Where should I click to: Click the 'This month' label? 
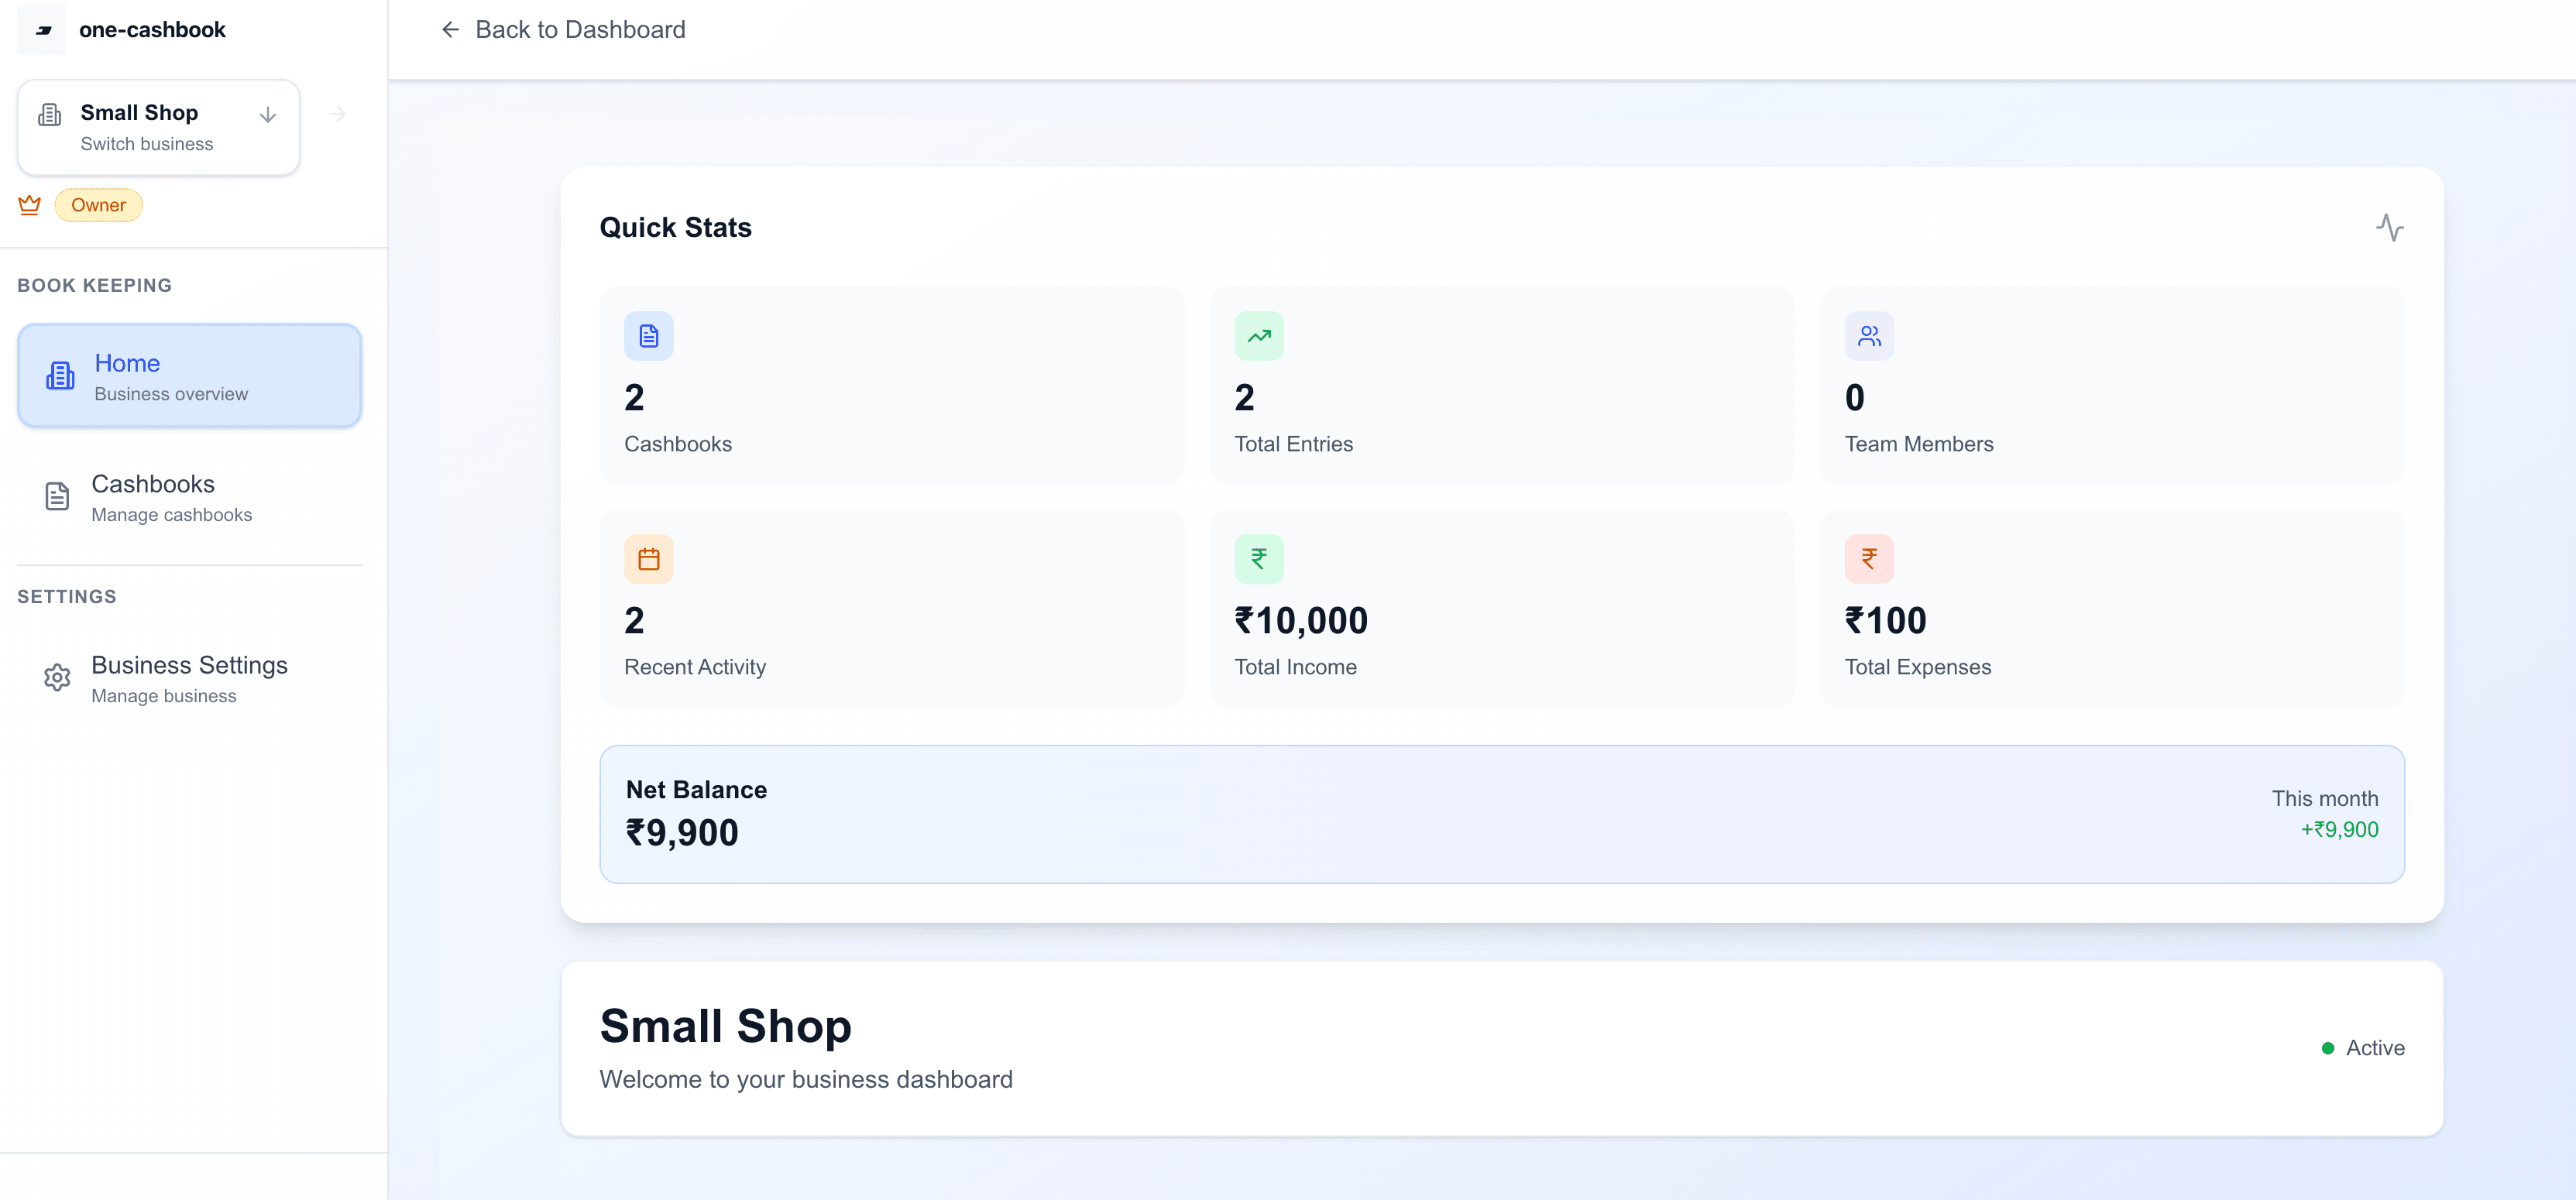point(2324,799)
